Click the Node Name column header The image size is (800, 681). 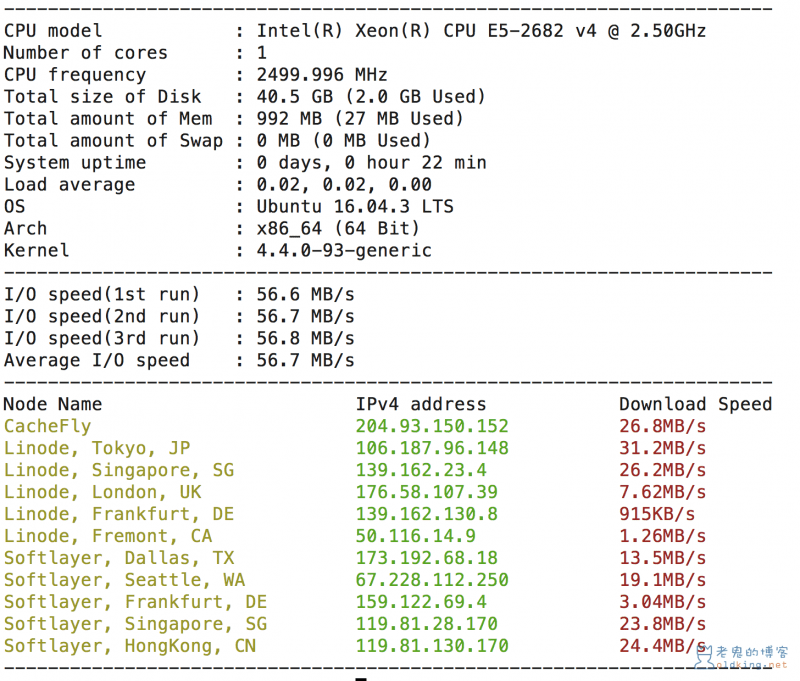[53, 404]
